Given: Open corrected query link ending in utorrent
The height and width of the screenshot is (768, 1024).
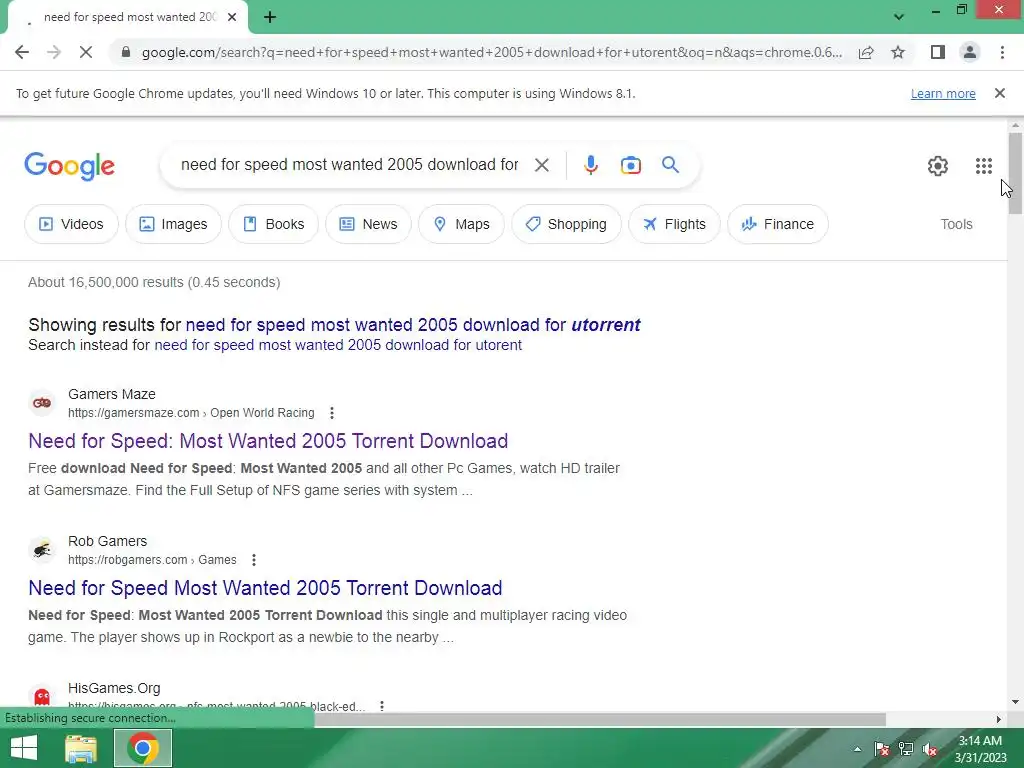Looking at the screenshot, I should 413,325.
